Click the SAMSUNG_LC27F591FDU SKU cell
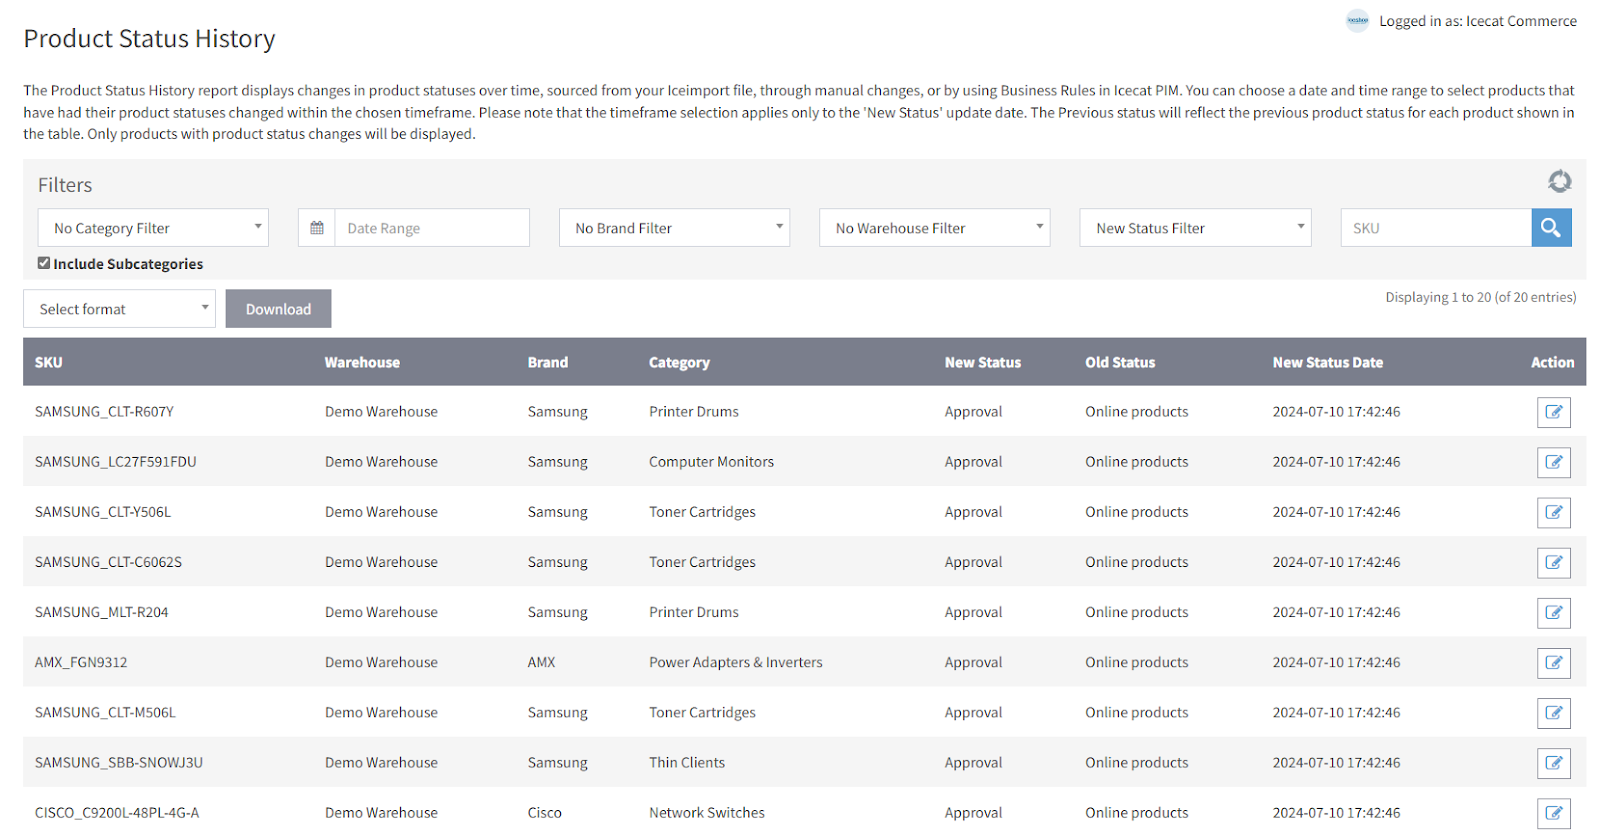Screen dimensions: 1600x836 click(115, 461)
